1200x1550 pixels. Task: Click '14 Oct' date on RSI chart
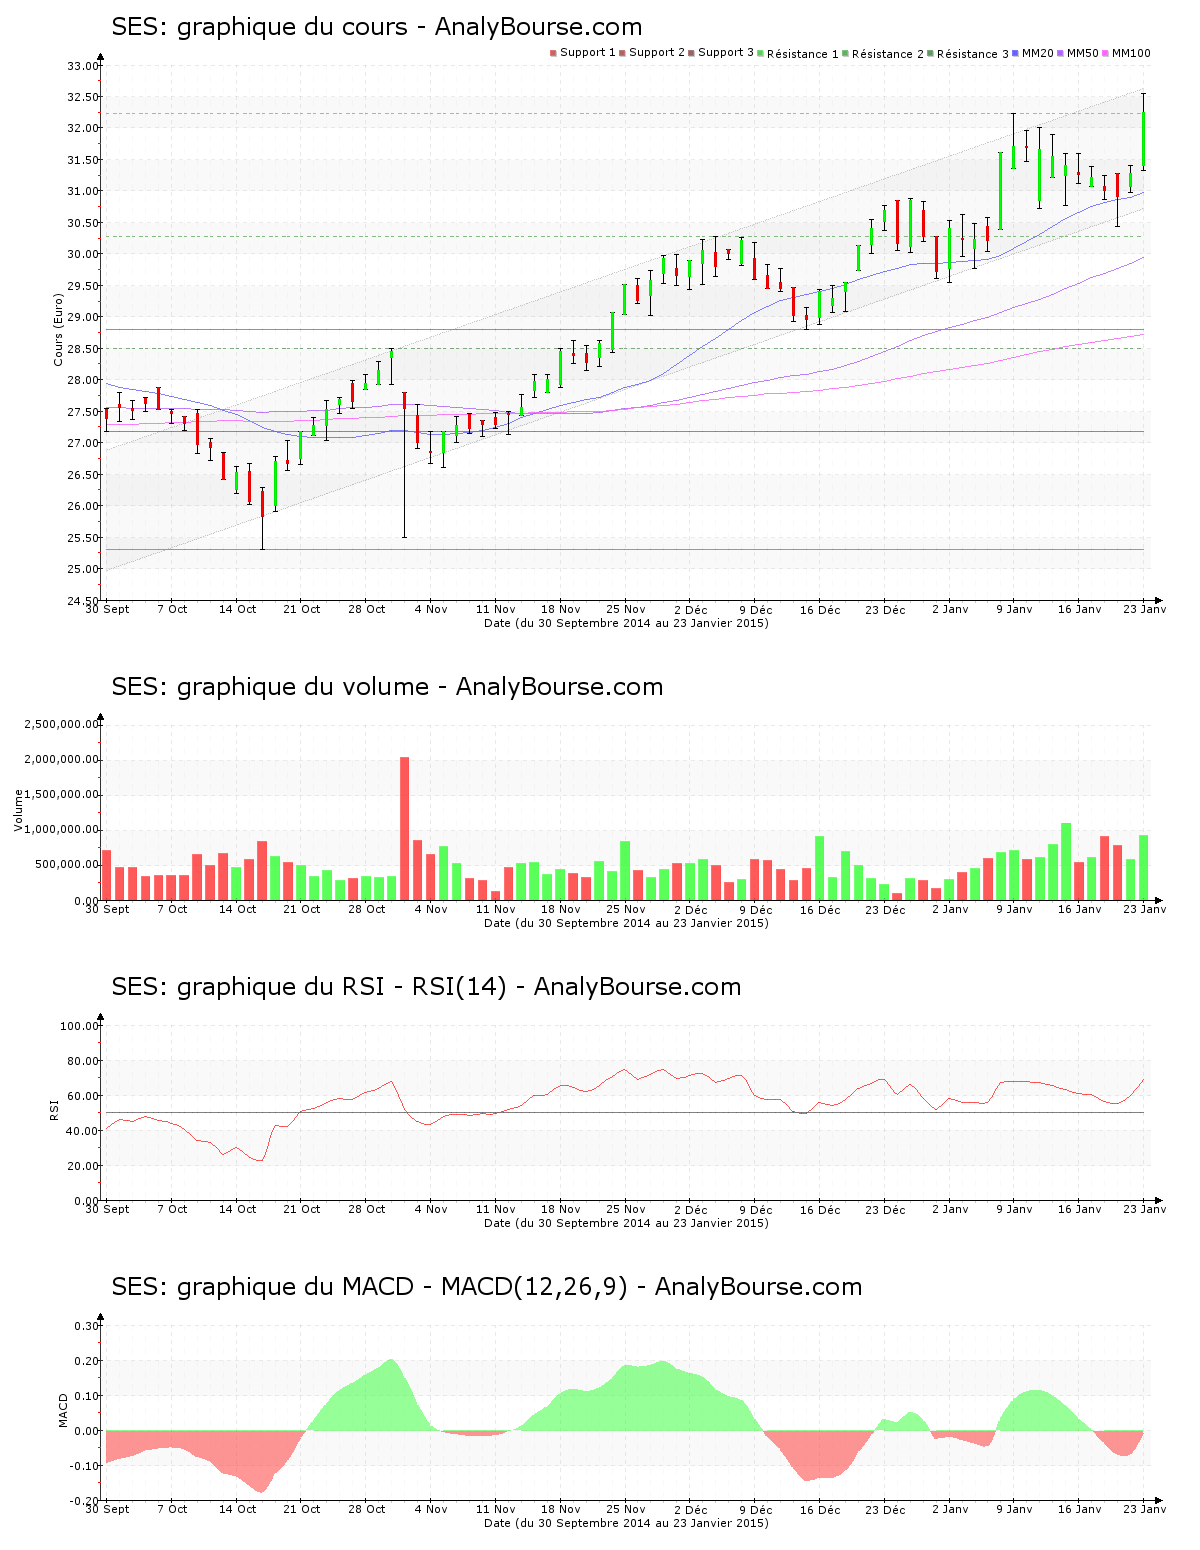pos(238,1209)
